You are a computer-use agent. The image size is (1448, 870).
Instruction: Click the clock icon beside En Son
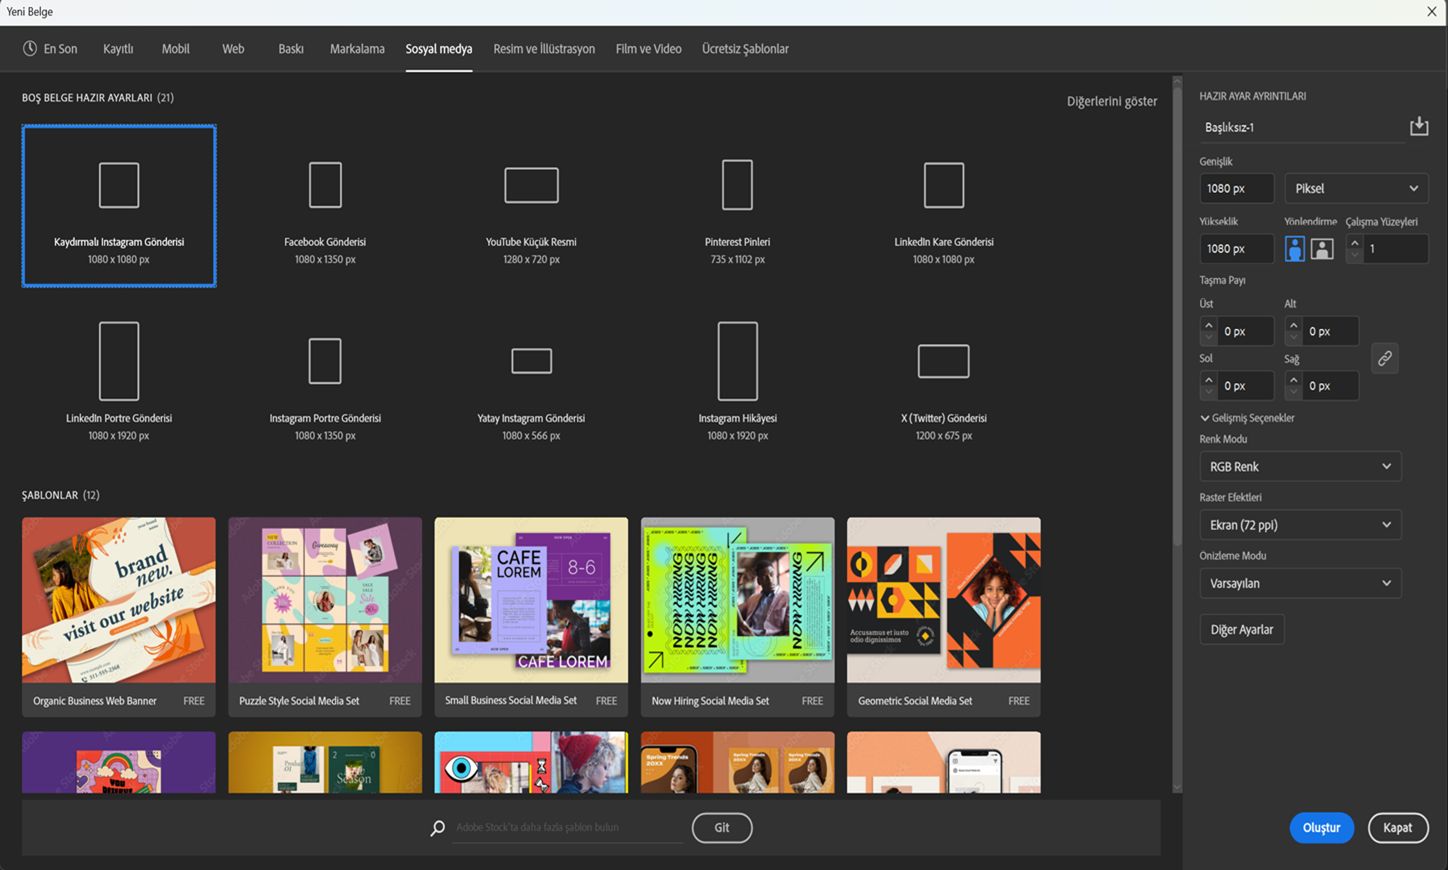(x=30, y=48)
